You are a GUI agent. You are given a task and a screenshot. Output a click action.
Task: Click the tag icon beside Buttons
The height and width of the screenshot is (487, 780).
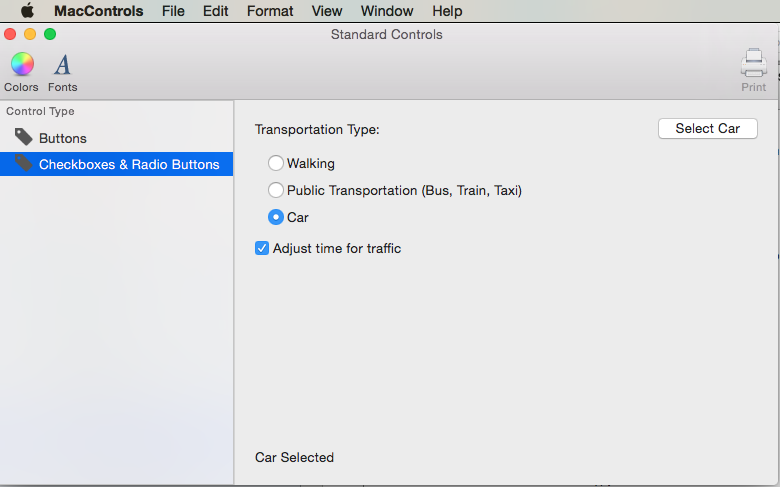23,137
